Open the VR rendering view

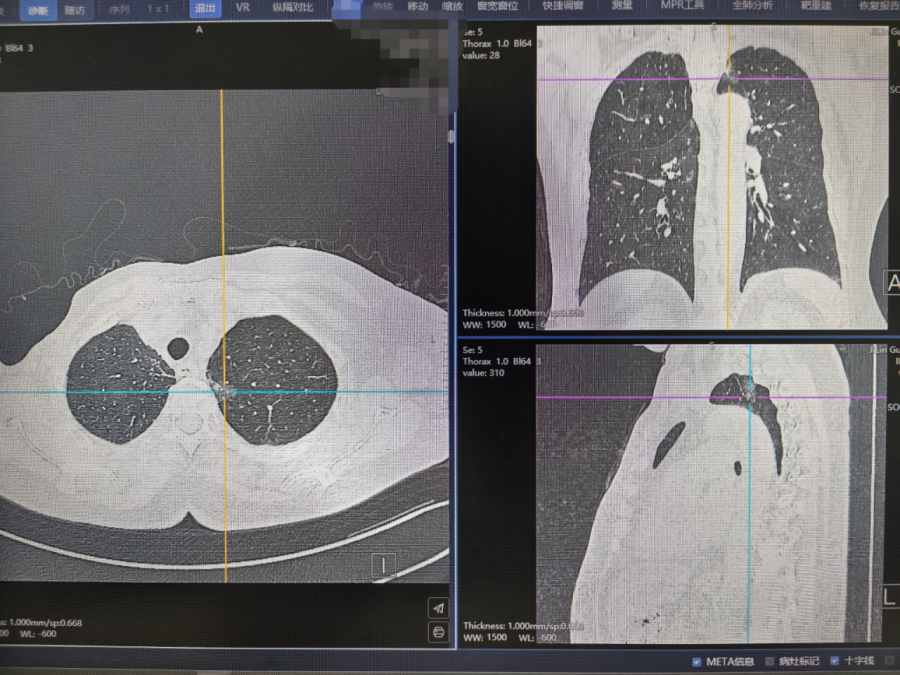tap(243, 8)
